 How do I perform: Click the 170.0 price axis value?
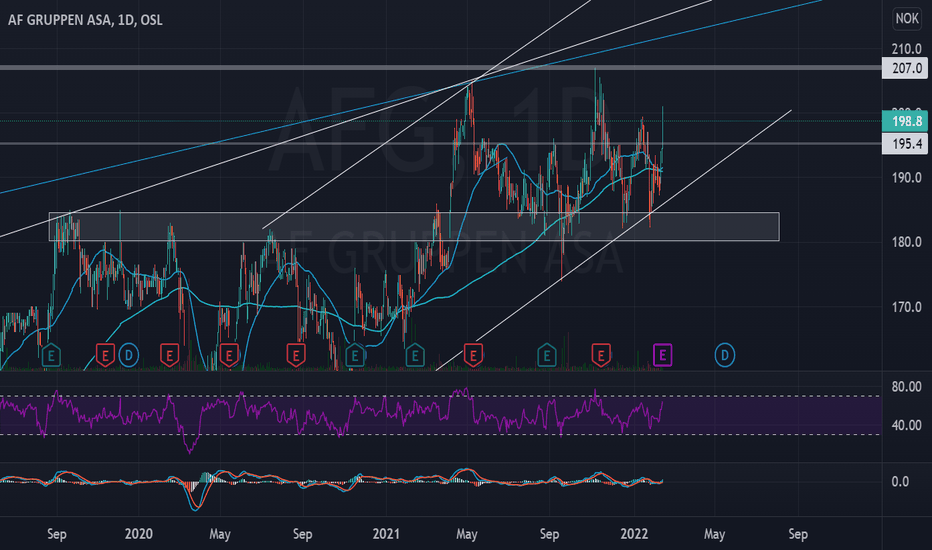pos(906,307)
